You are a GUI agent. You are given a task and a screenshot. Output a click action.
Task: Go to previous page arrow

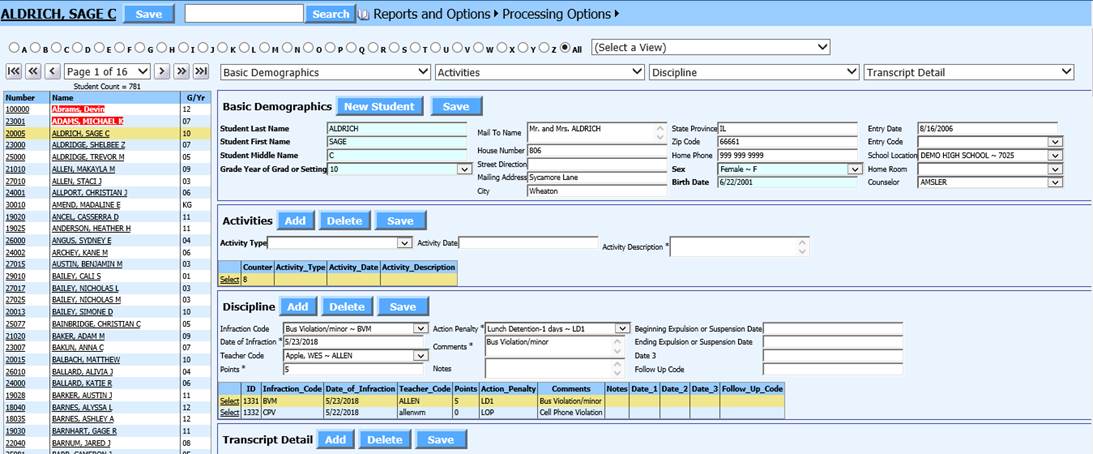[52, 71]
